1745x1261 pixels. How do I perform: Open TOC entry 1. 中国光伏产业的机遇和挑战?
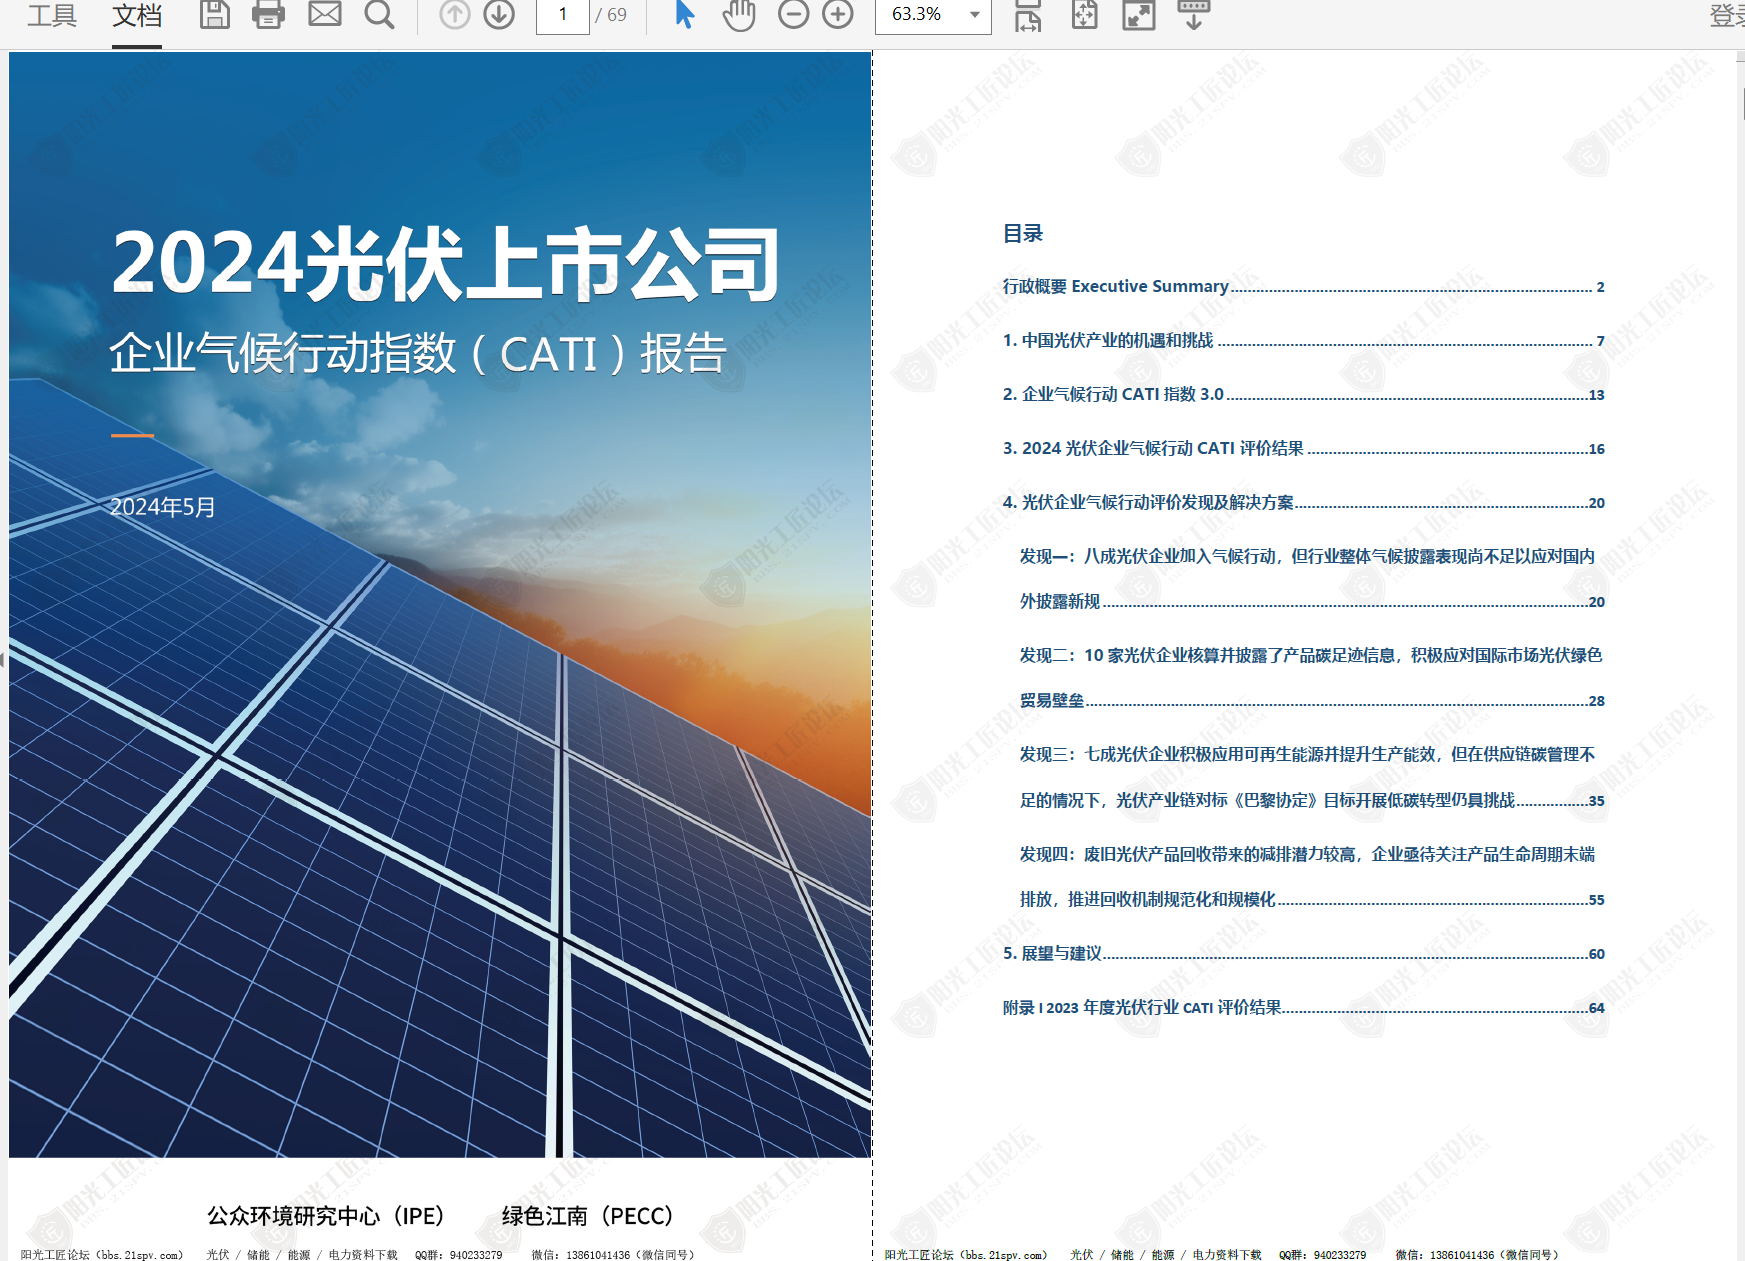point(1304,340)
